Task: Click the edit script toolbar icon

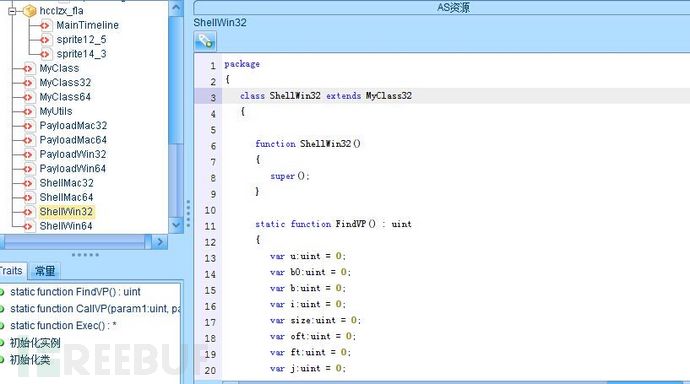Action: (205, 41)
